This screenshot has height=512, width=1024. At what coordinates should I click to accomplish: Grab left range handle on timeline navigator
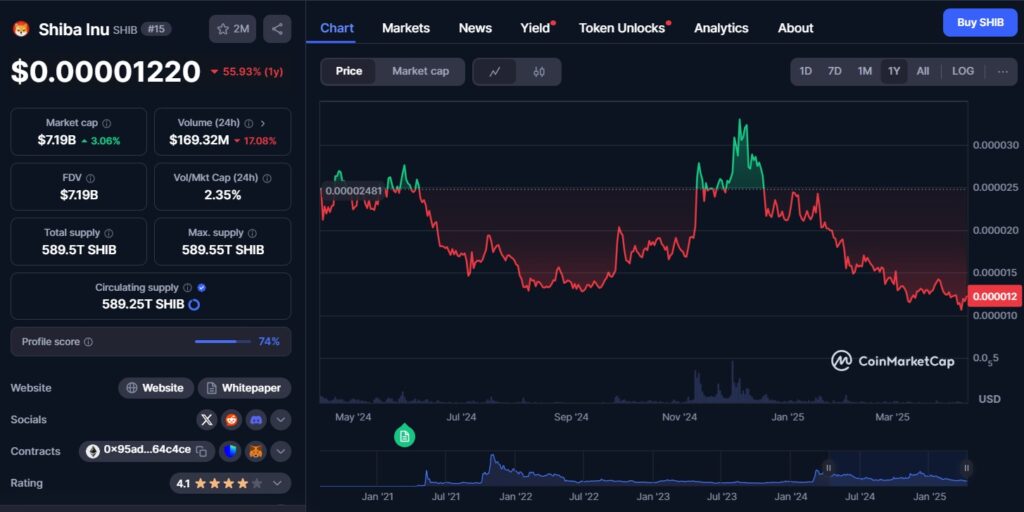coord(828,468)
